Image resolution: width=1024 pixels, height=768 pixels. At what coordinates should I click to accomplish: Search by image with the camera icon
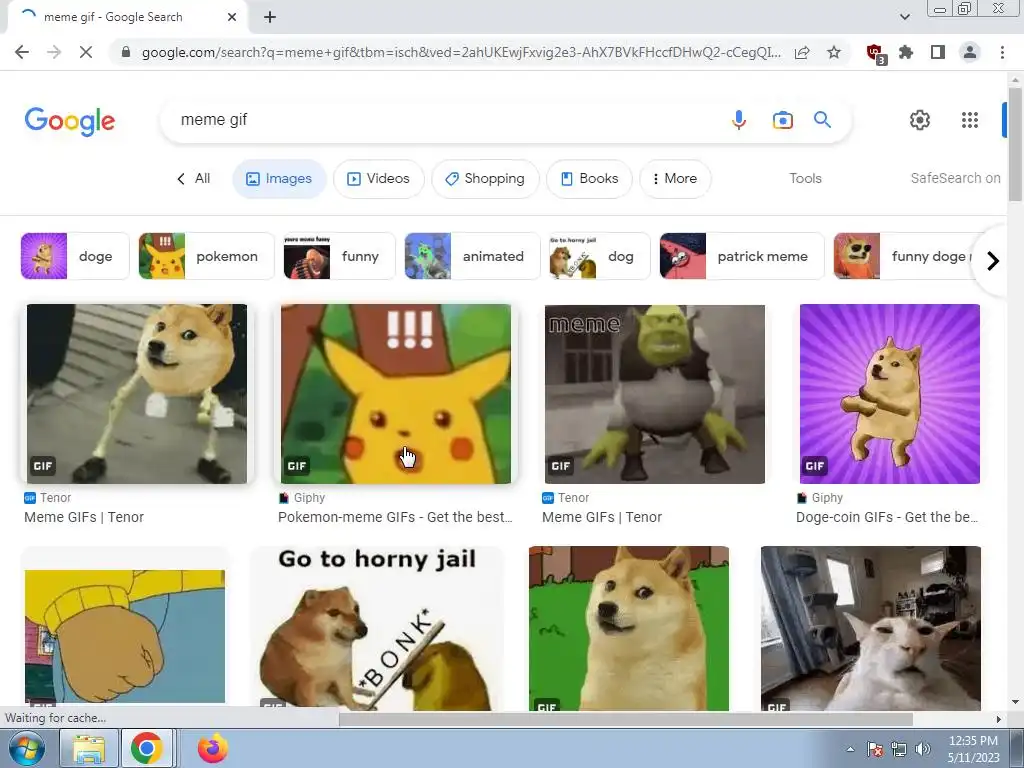coord(782,120)
